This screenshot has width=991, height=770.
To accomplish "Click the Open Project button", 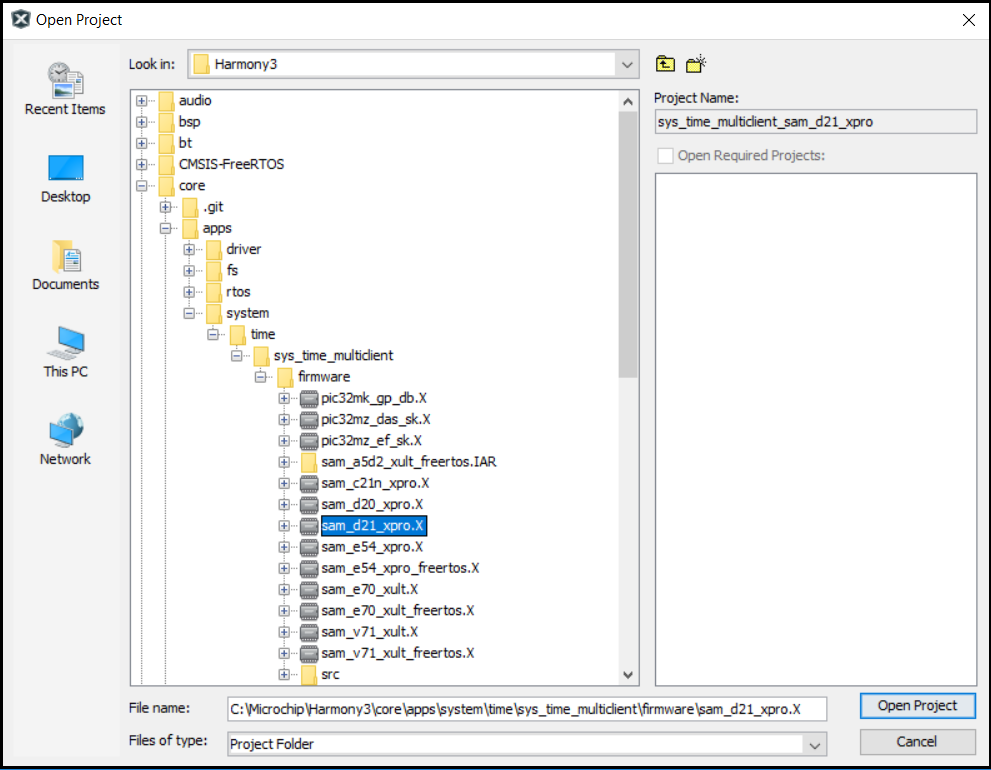I will click(x=917, y=706).
